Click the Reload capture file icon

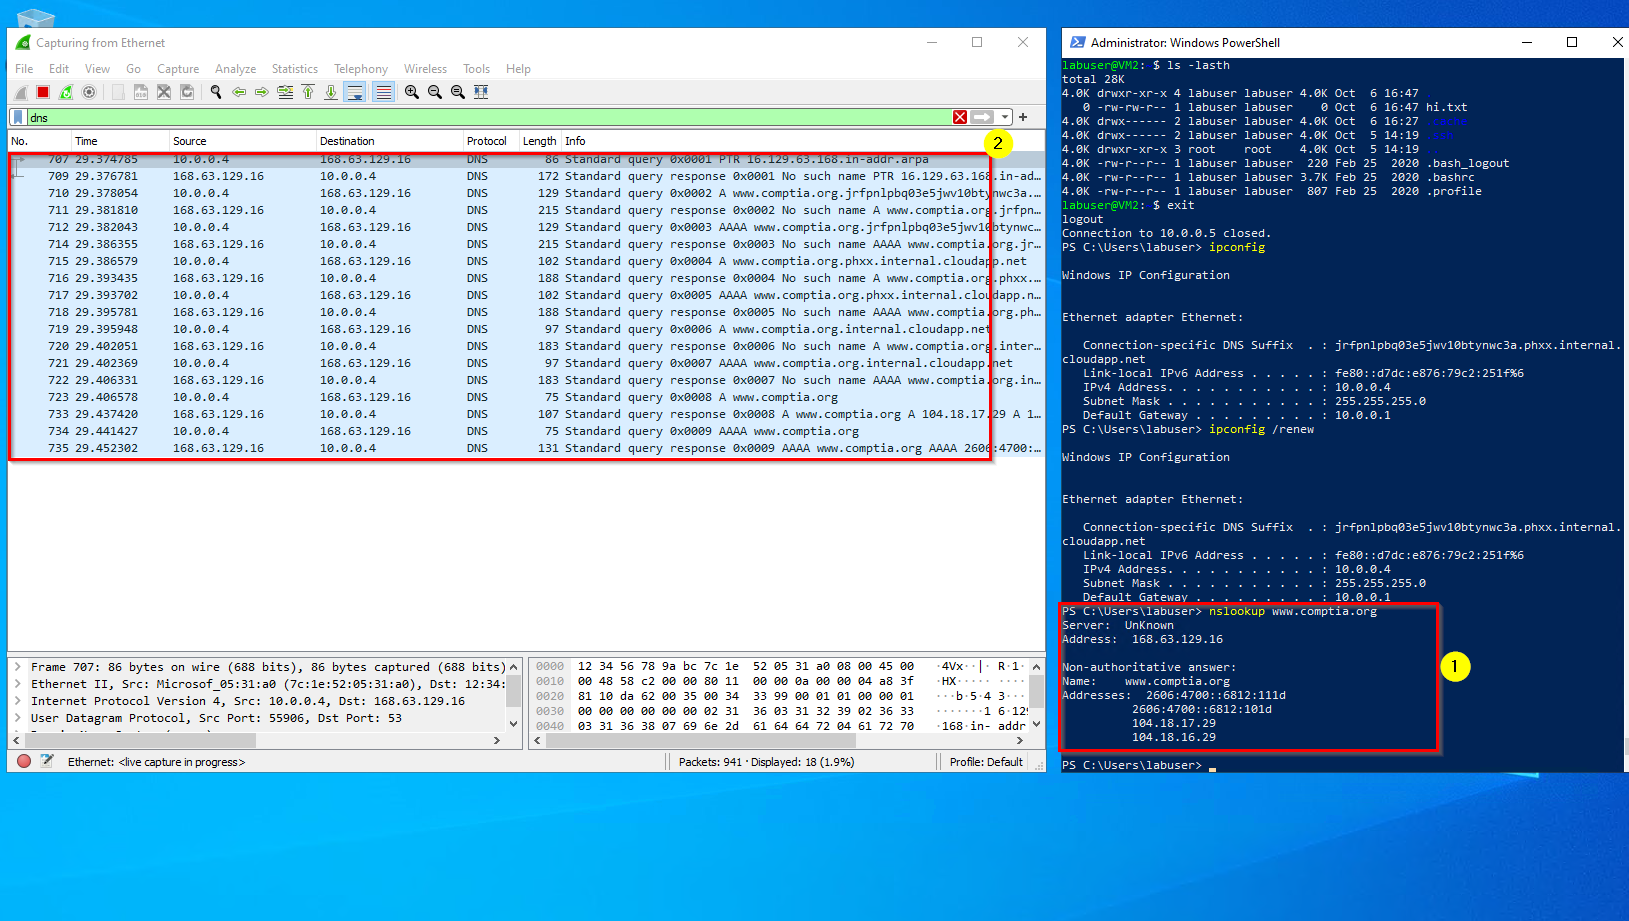(187, 92)
